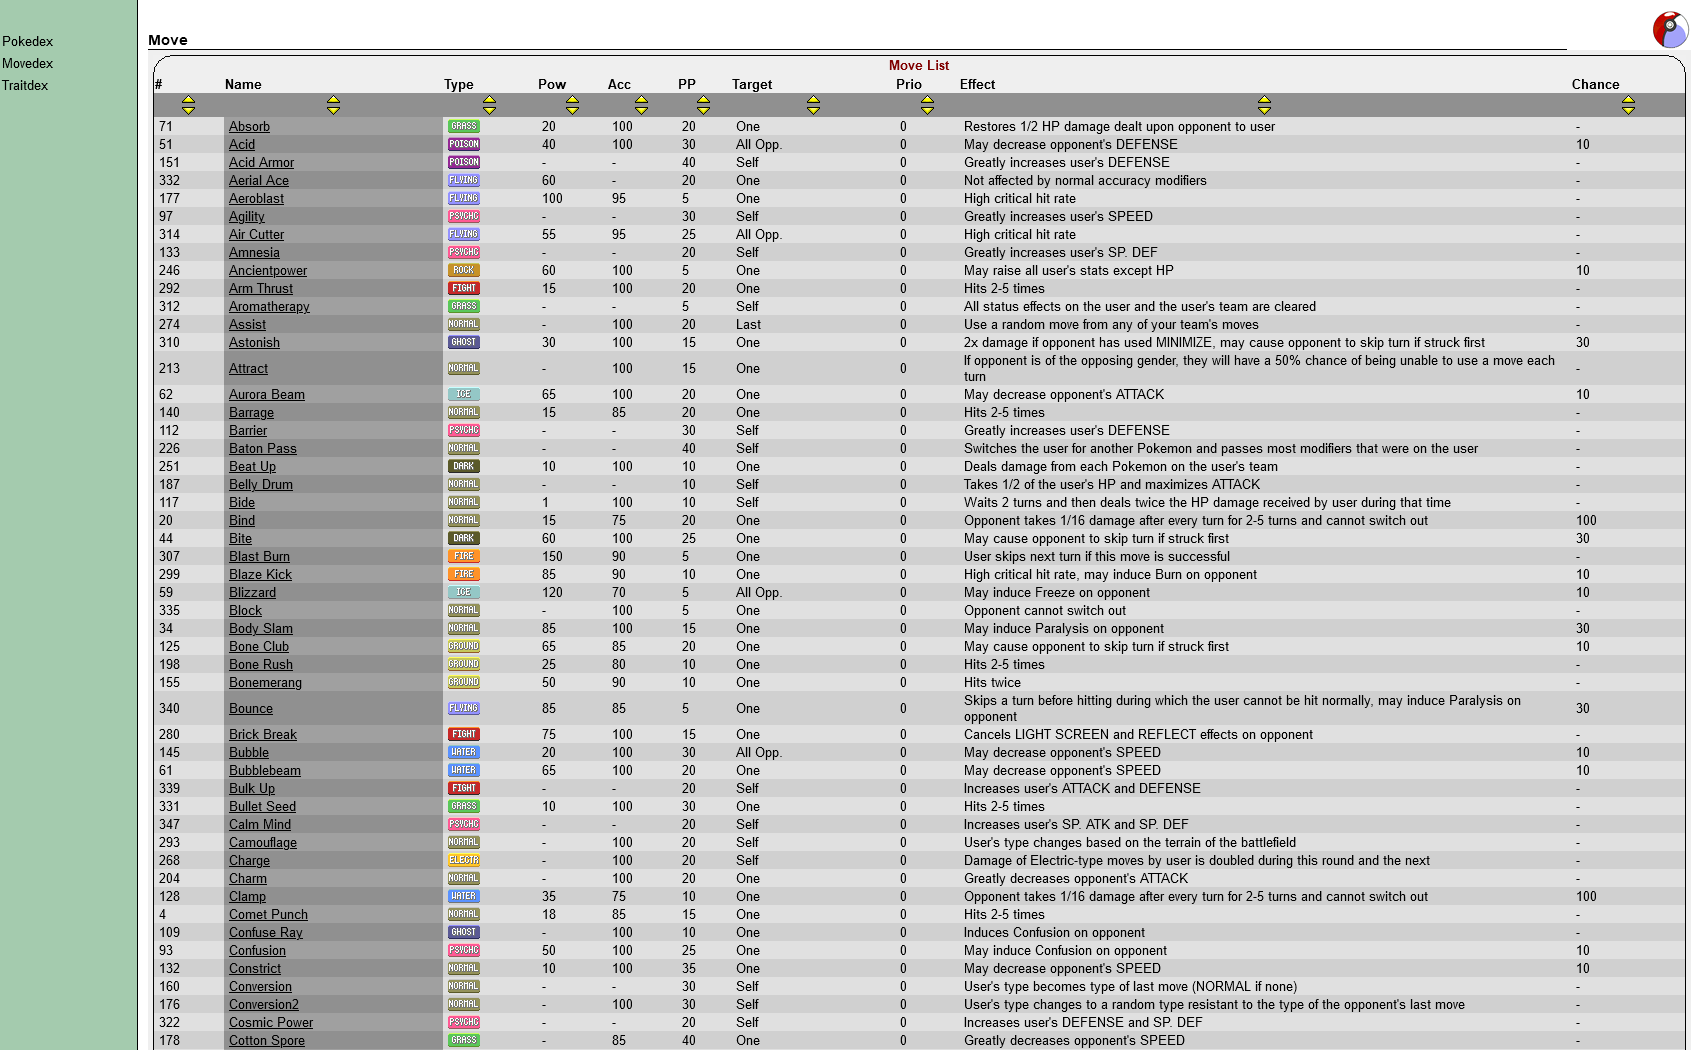Click the 'Move List' table title

tap(919, 65)
